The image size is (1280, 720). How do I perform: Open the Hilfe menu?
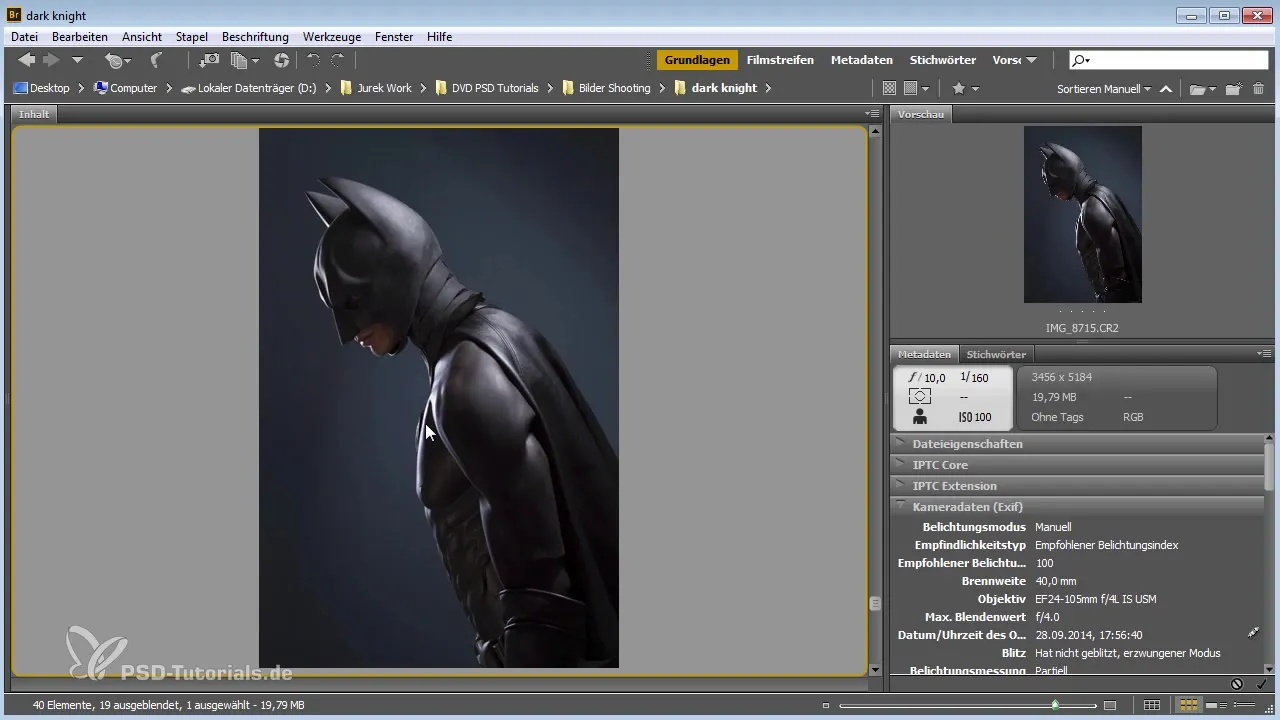(439, 37)
